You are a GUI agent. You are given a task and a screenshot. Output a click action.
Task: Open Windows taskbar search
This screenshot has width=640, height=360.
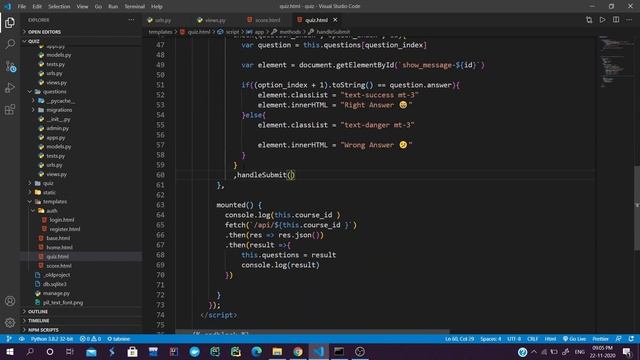tap(30, 351)
